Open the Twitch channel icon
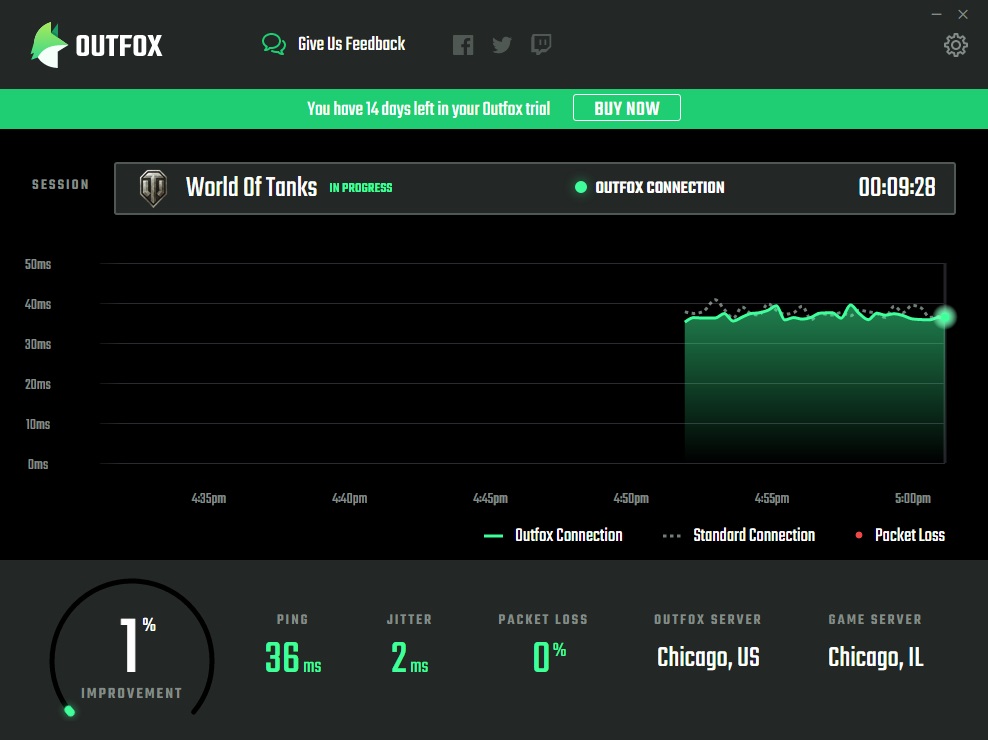Image resolution: width=988 pixels, height=740 pixels. pyautogui.click(x=541, y=44)
